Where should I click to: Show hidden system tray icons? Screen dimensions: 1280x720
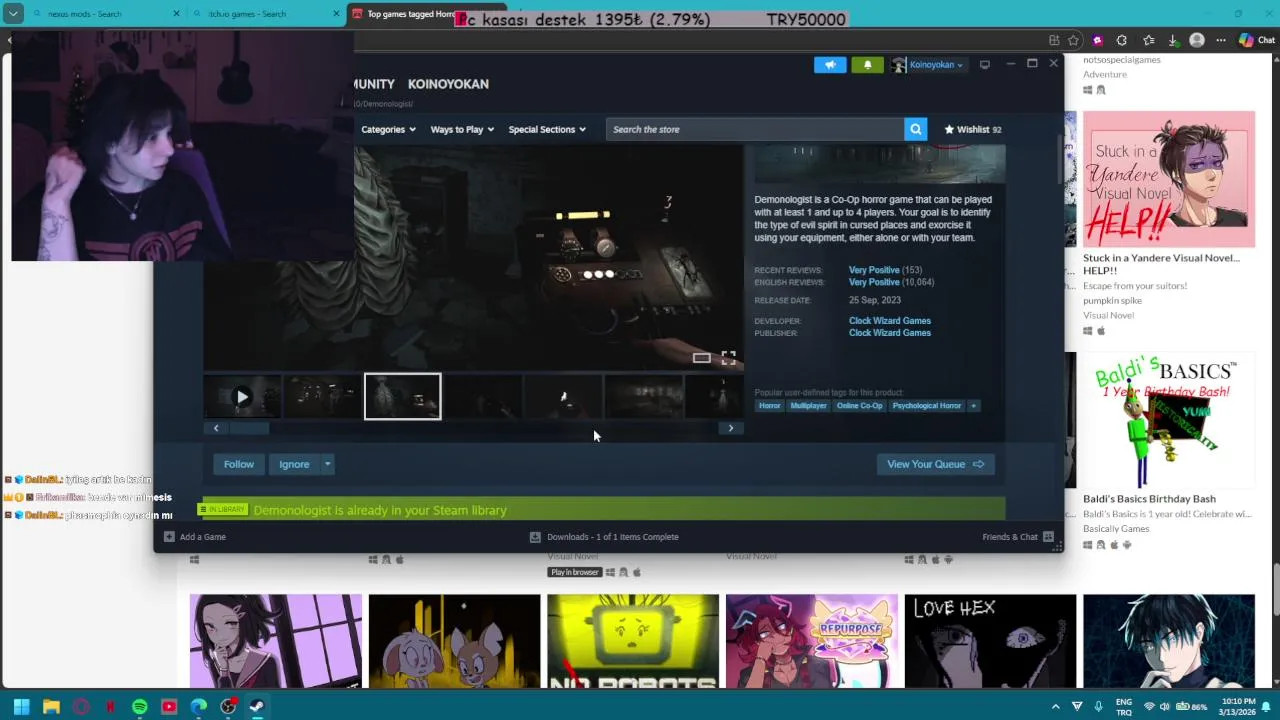click(1055, 707)
